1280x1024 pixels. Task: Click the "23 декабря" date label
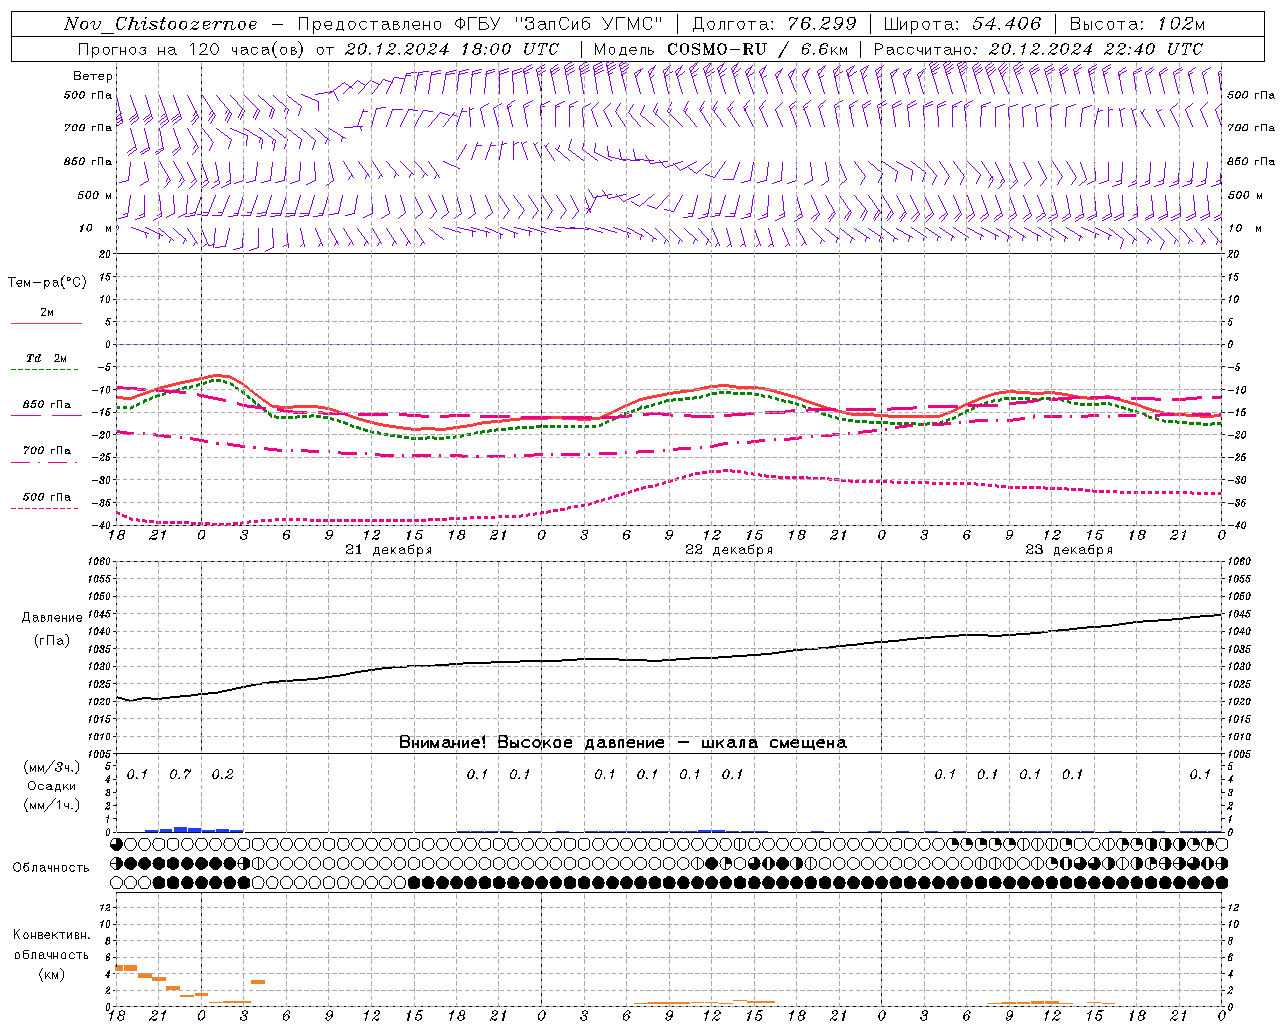click(1069, 550)
